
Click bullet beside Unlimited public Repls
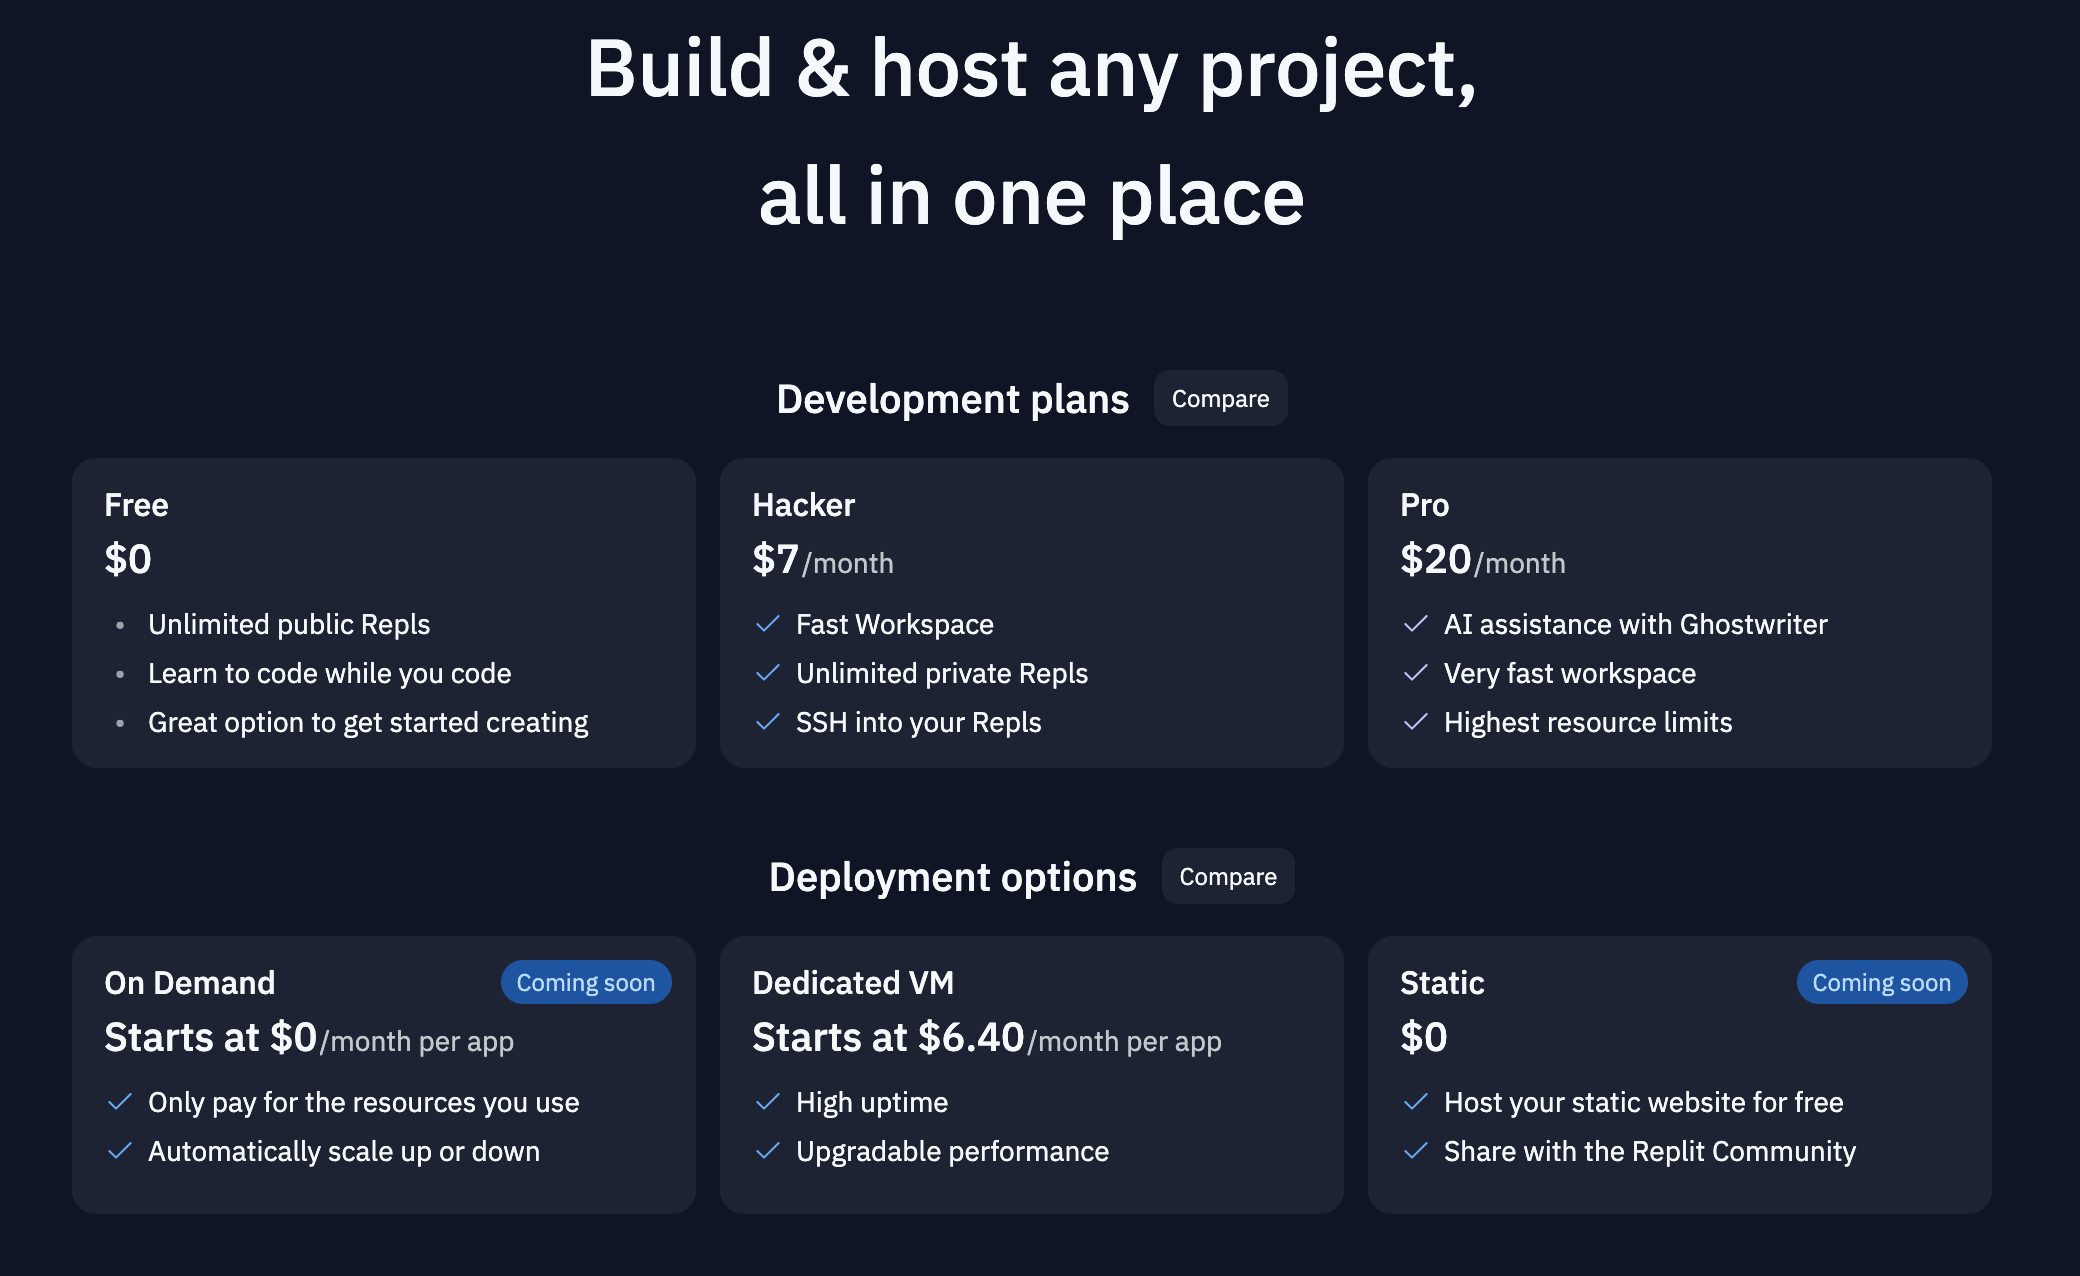click(x=120, y=625)
